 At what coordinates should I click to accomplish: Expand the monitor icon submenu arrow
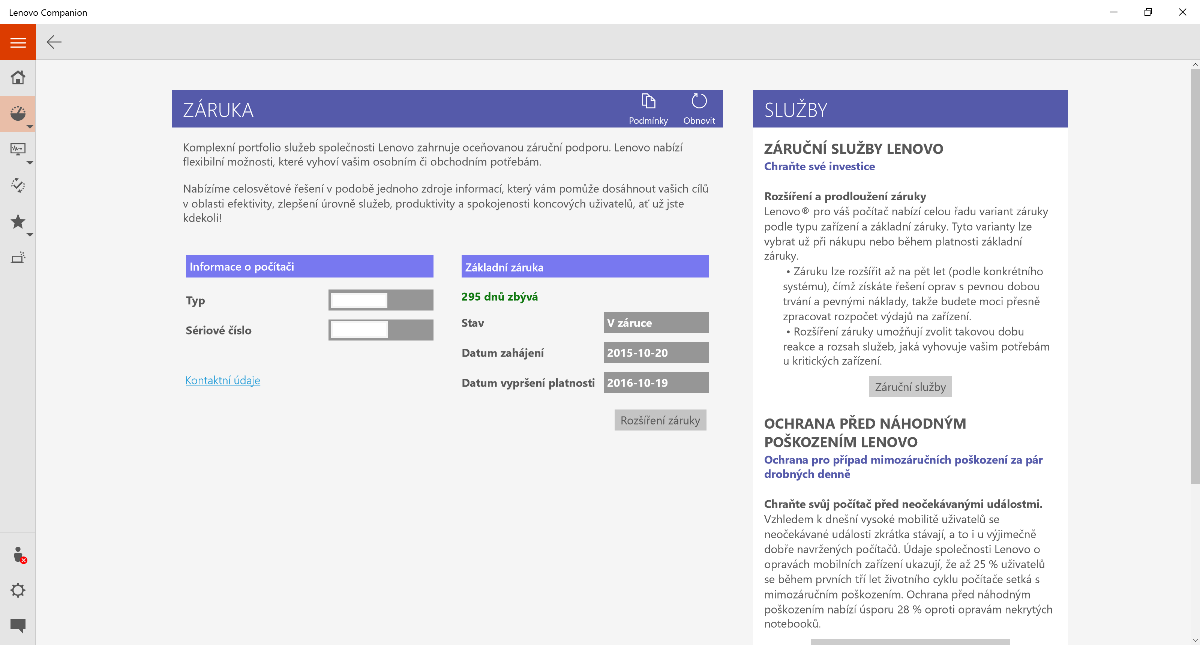30,162
